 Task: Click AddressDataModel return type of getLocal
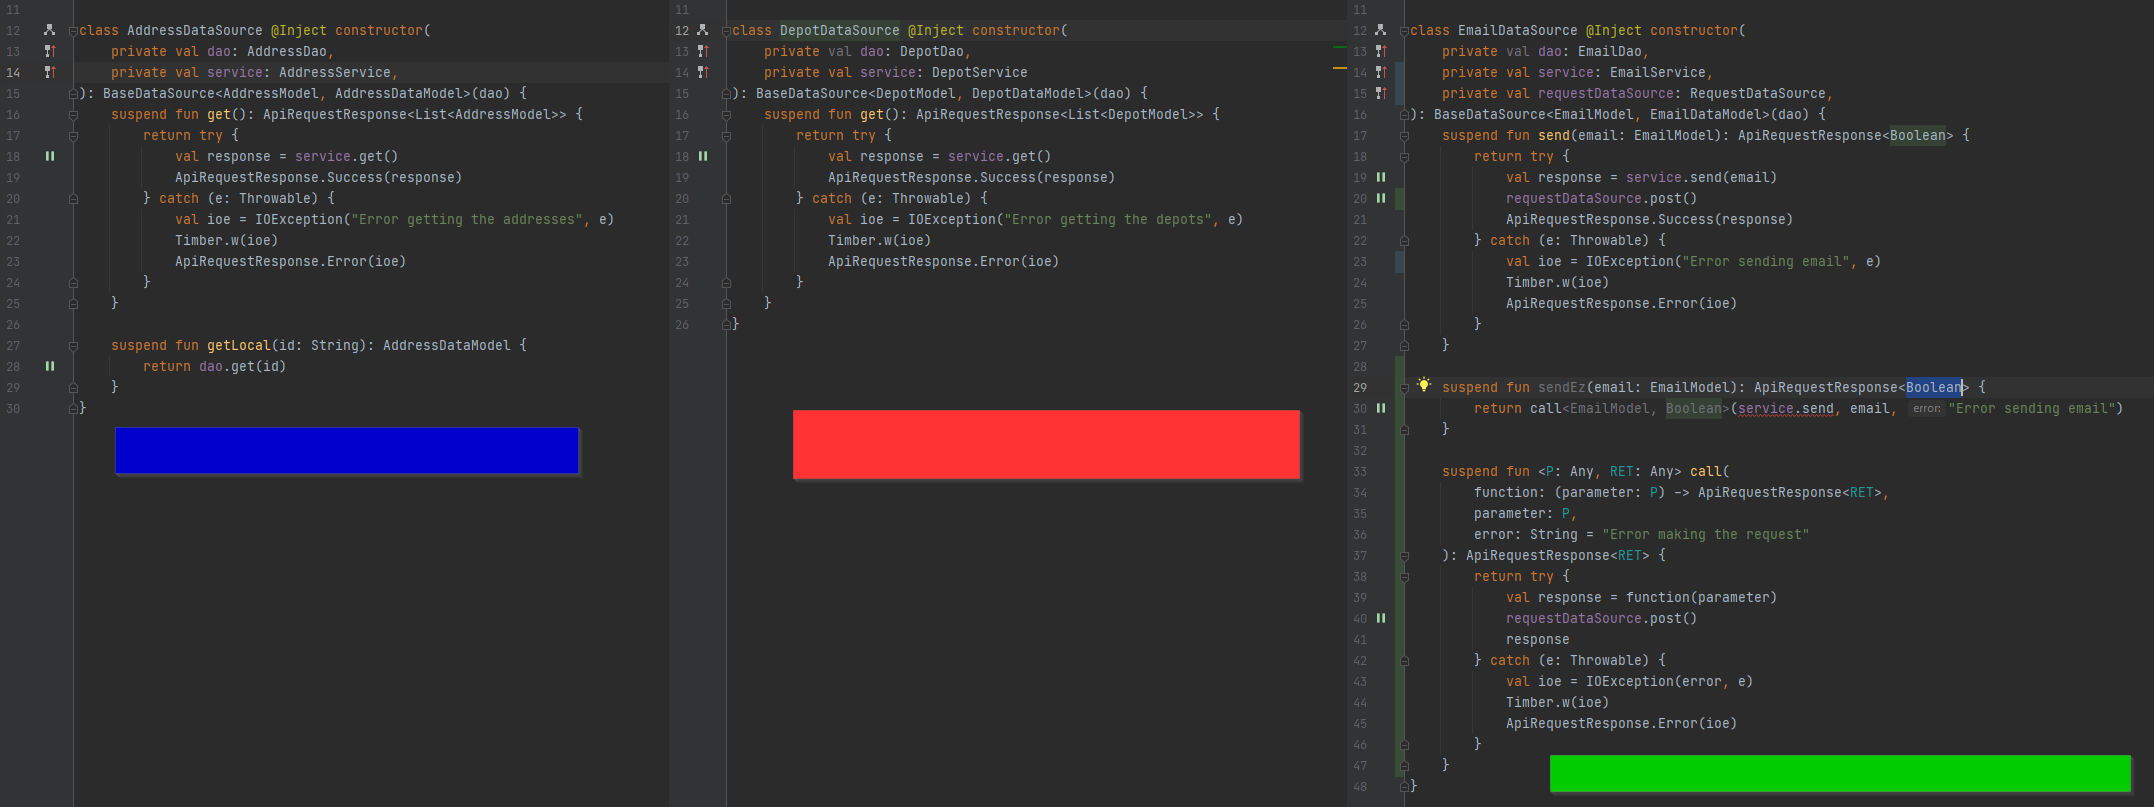pos(447,345)
